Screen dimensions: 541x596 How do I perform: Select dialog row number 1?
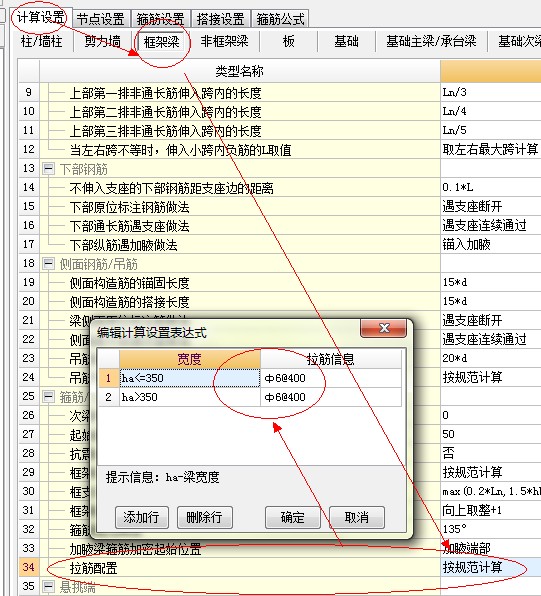(109, 378)
